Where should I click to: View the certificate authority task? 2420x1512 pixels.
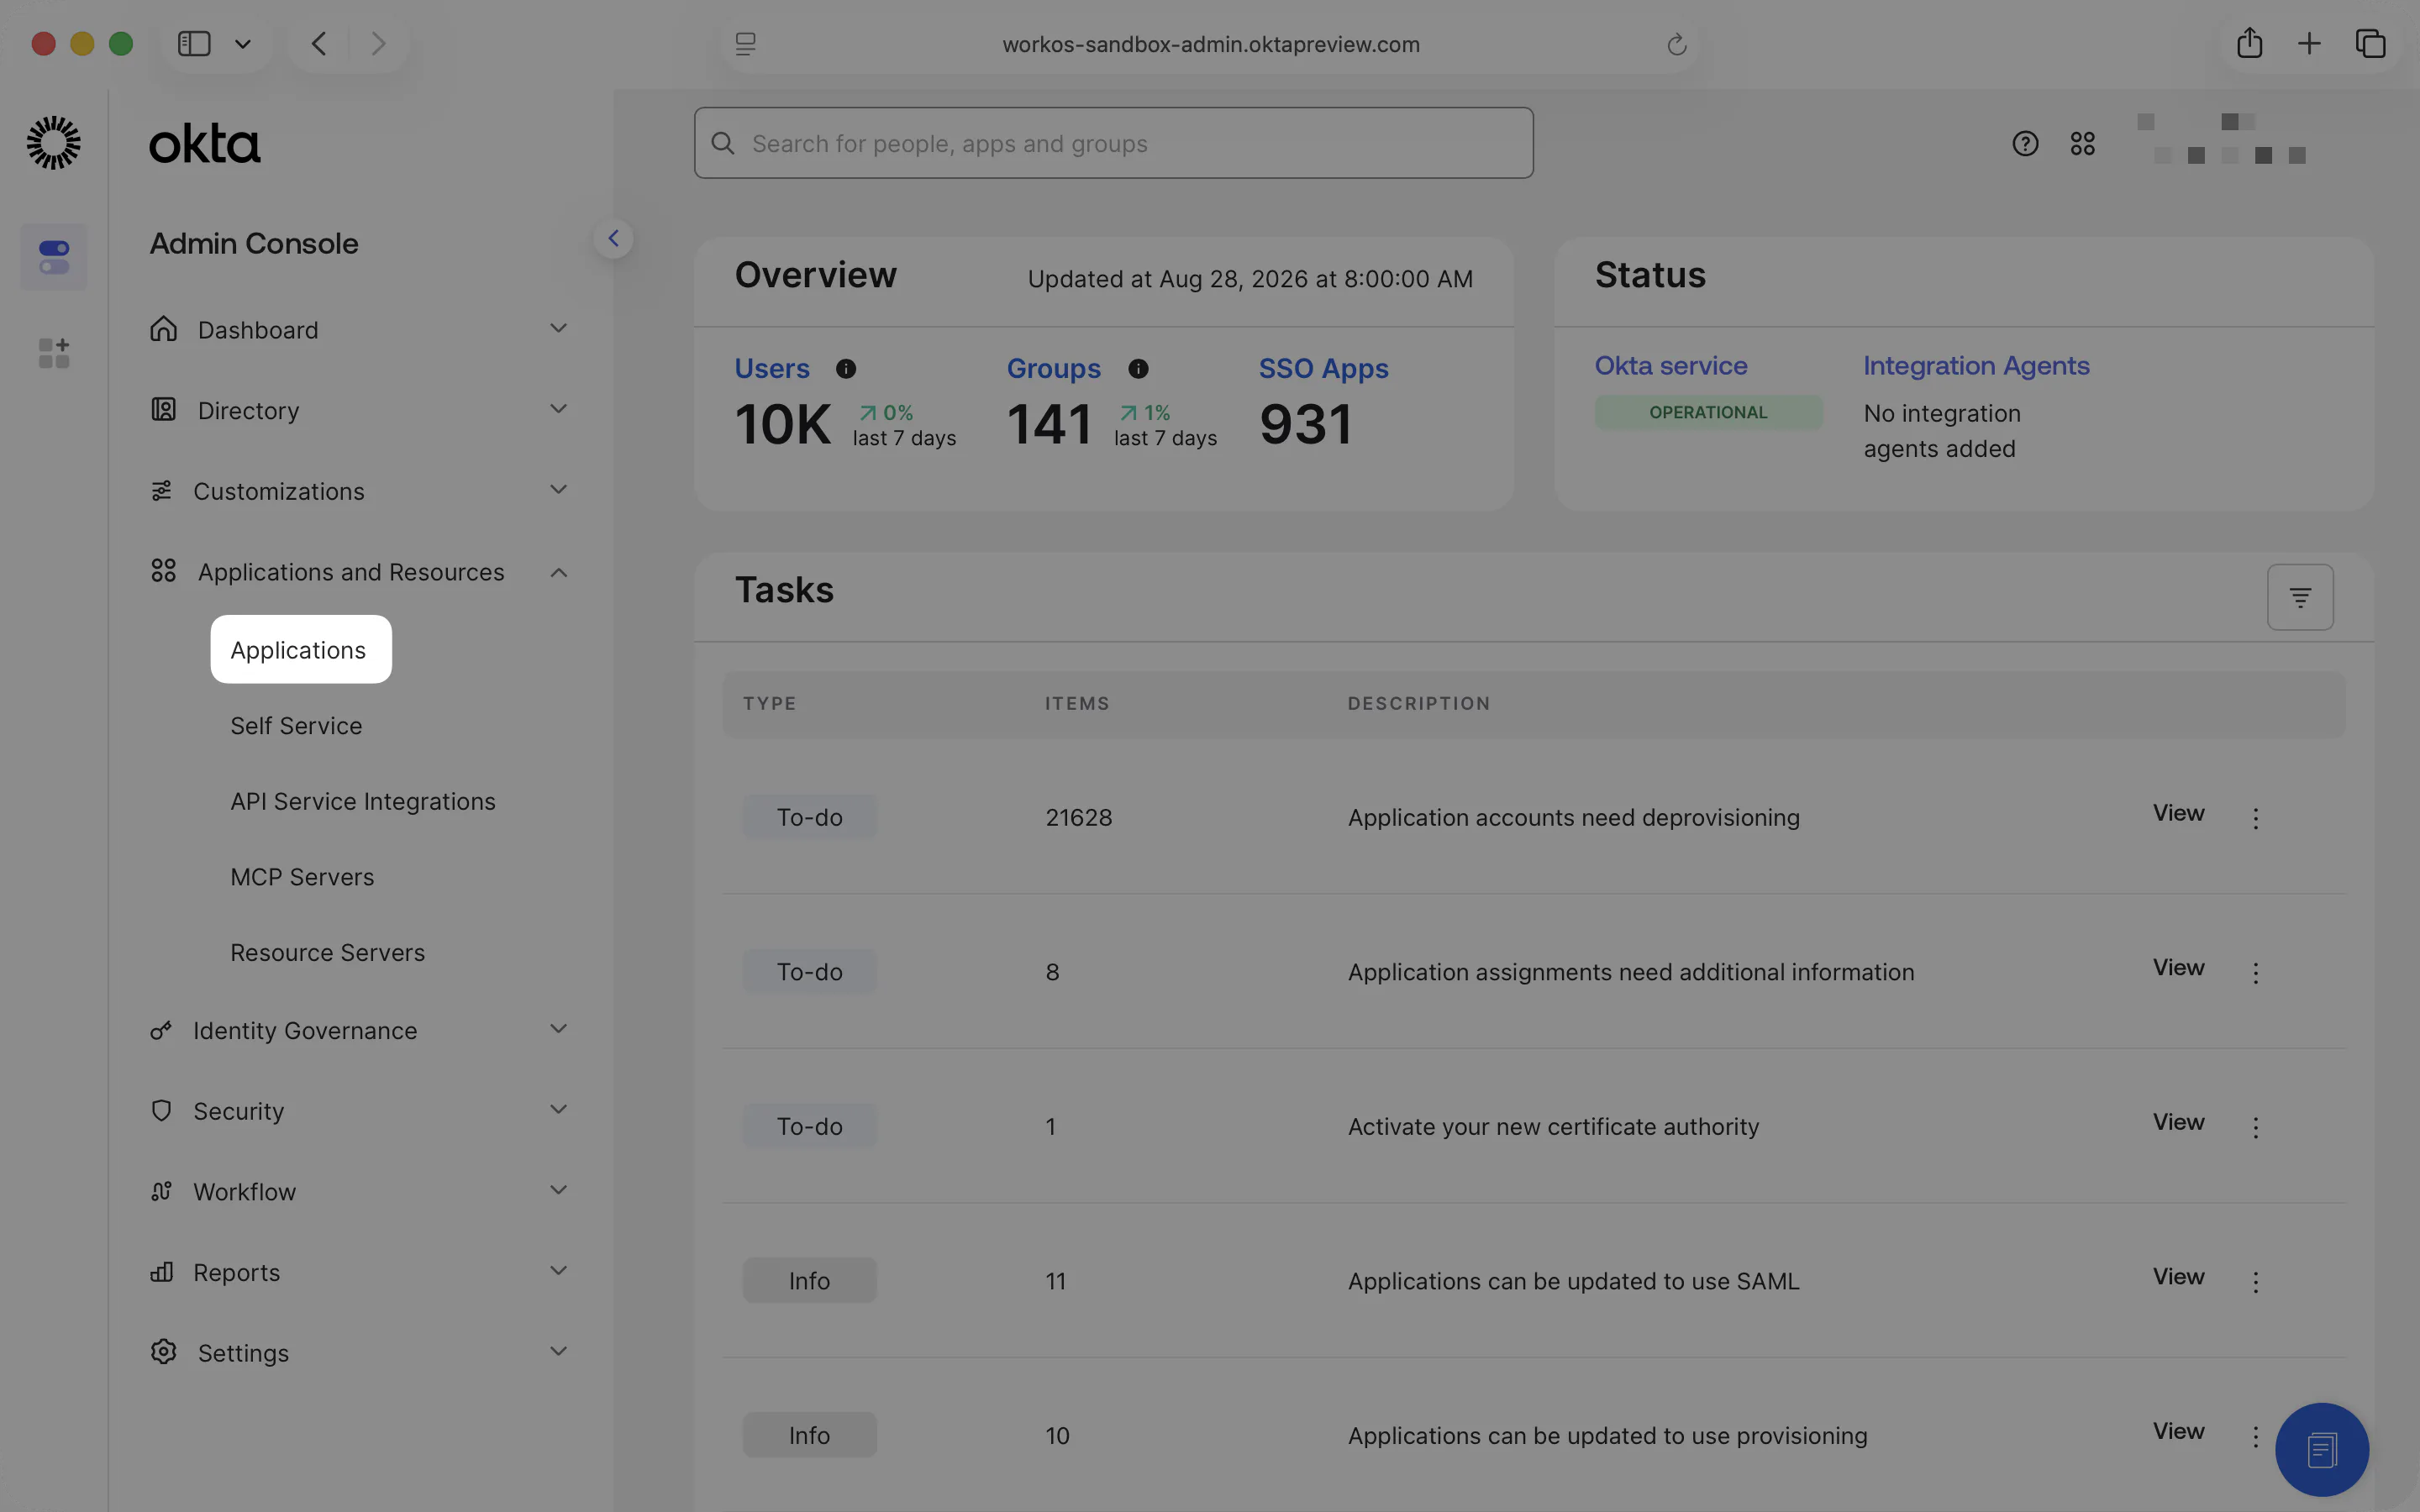[2178, 1122]
